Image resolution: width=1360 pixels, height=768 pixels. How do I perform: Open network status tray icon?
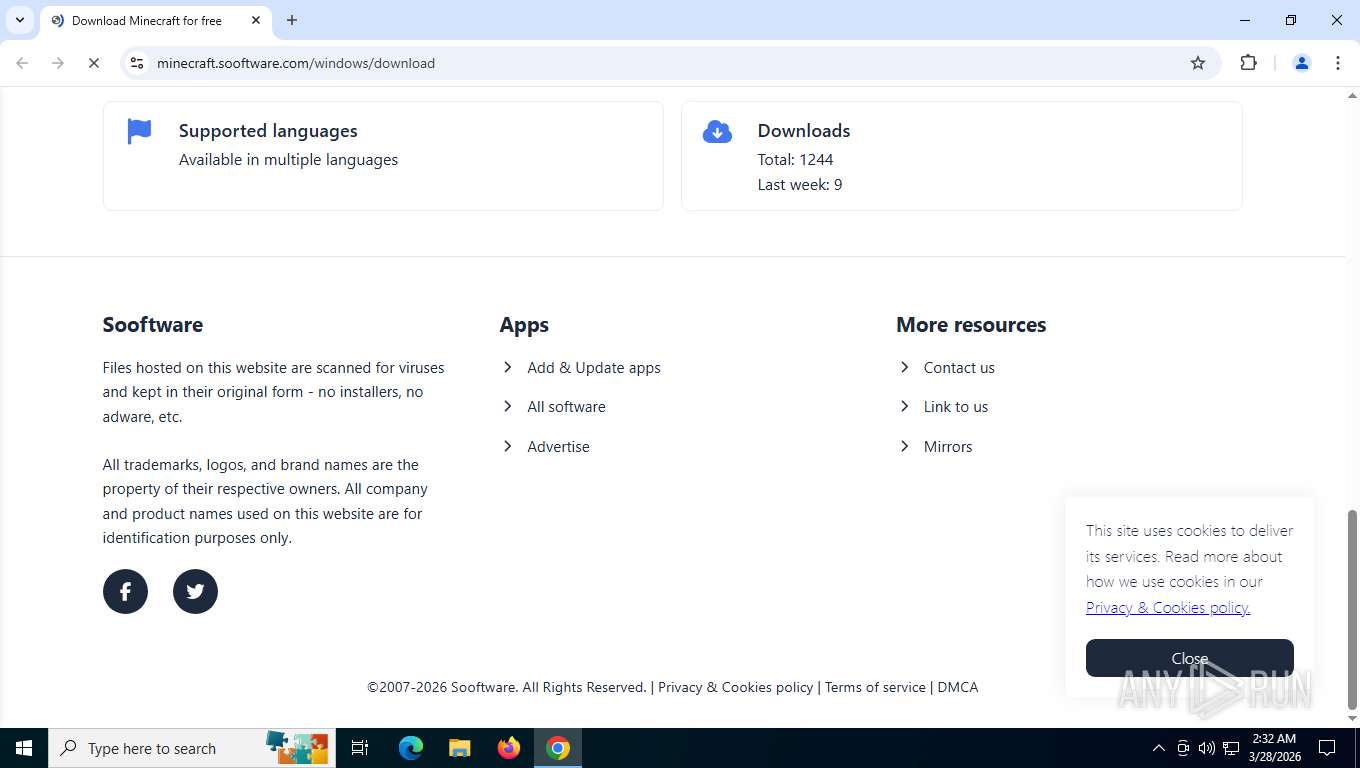pos(1231,748)
